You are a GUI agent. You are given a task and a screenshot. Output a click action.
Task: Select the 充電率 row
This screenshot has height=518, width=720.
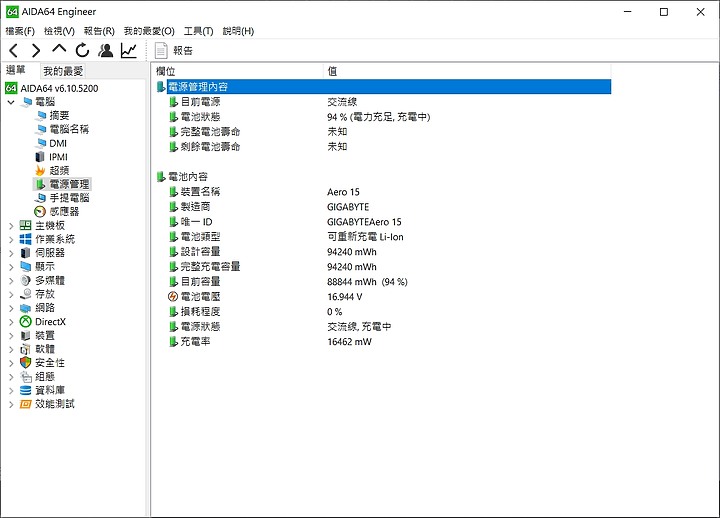coord(383,342)
